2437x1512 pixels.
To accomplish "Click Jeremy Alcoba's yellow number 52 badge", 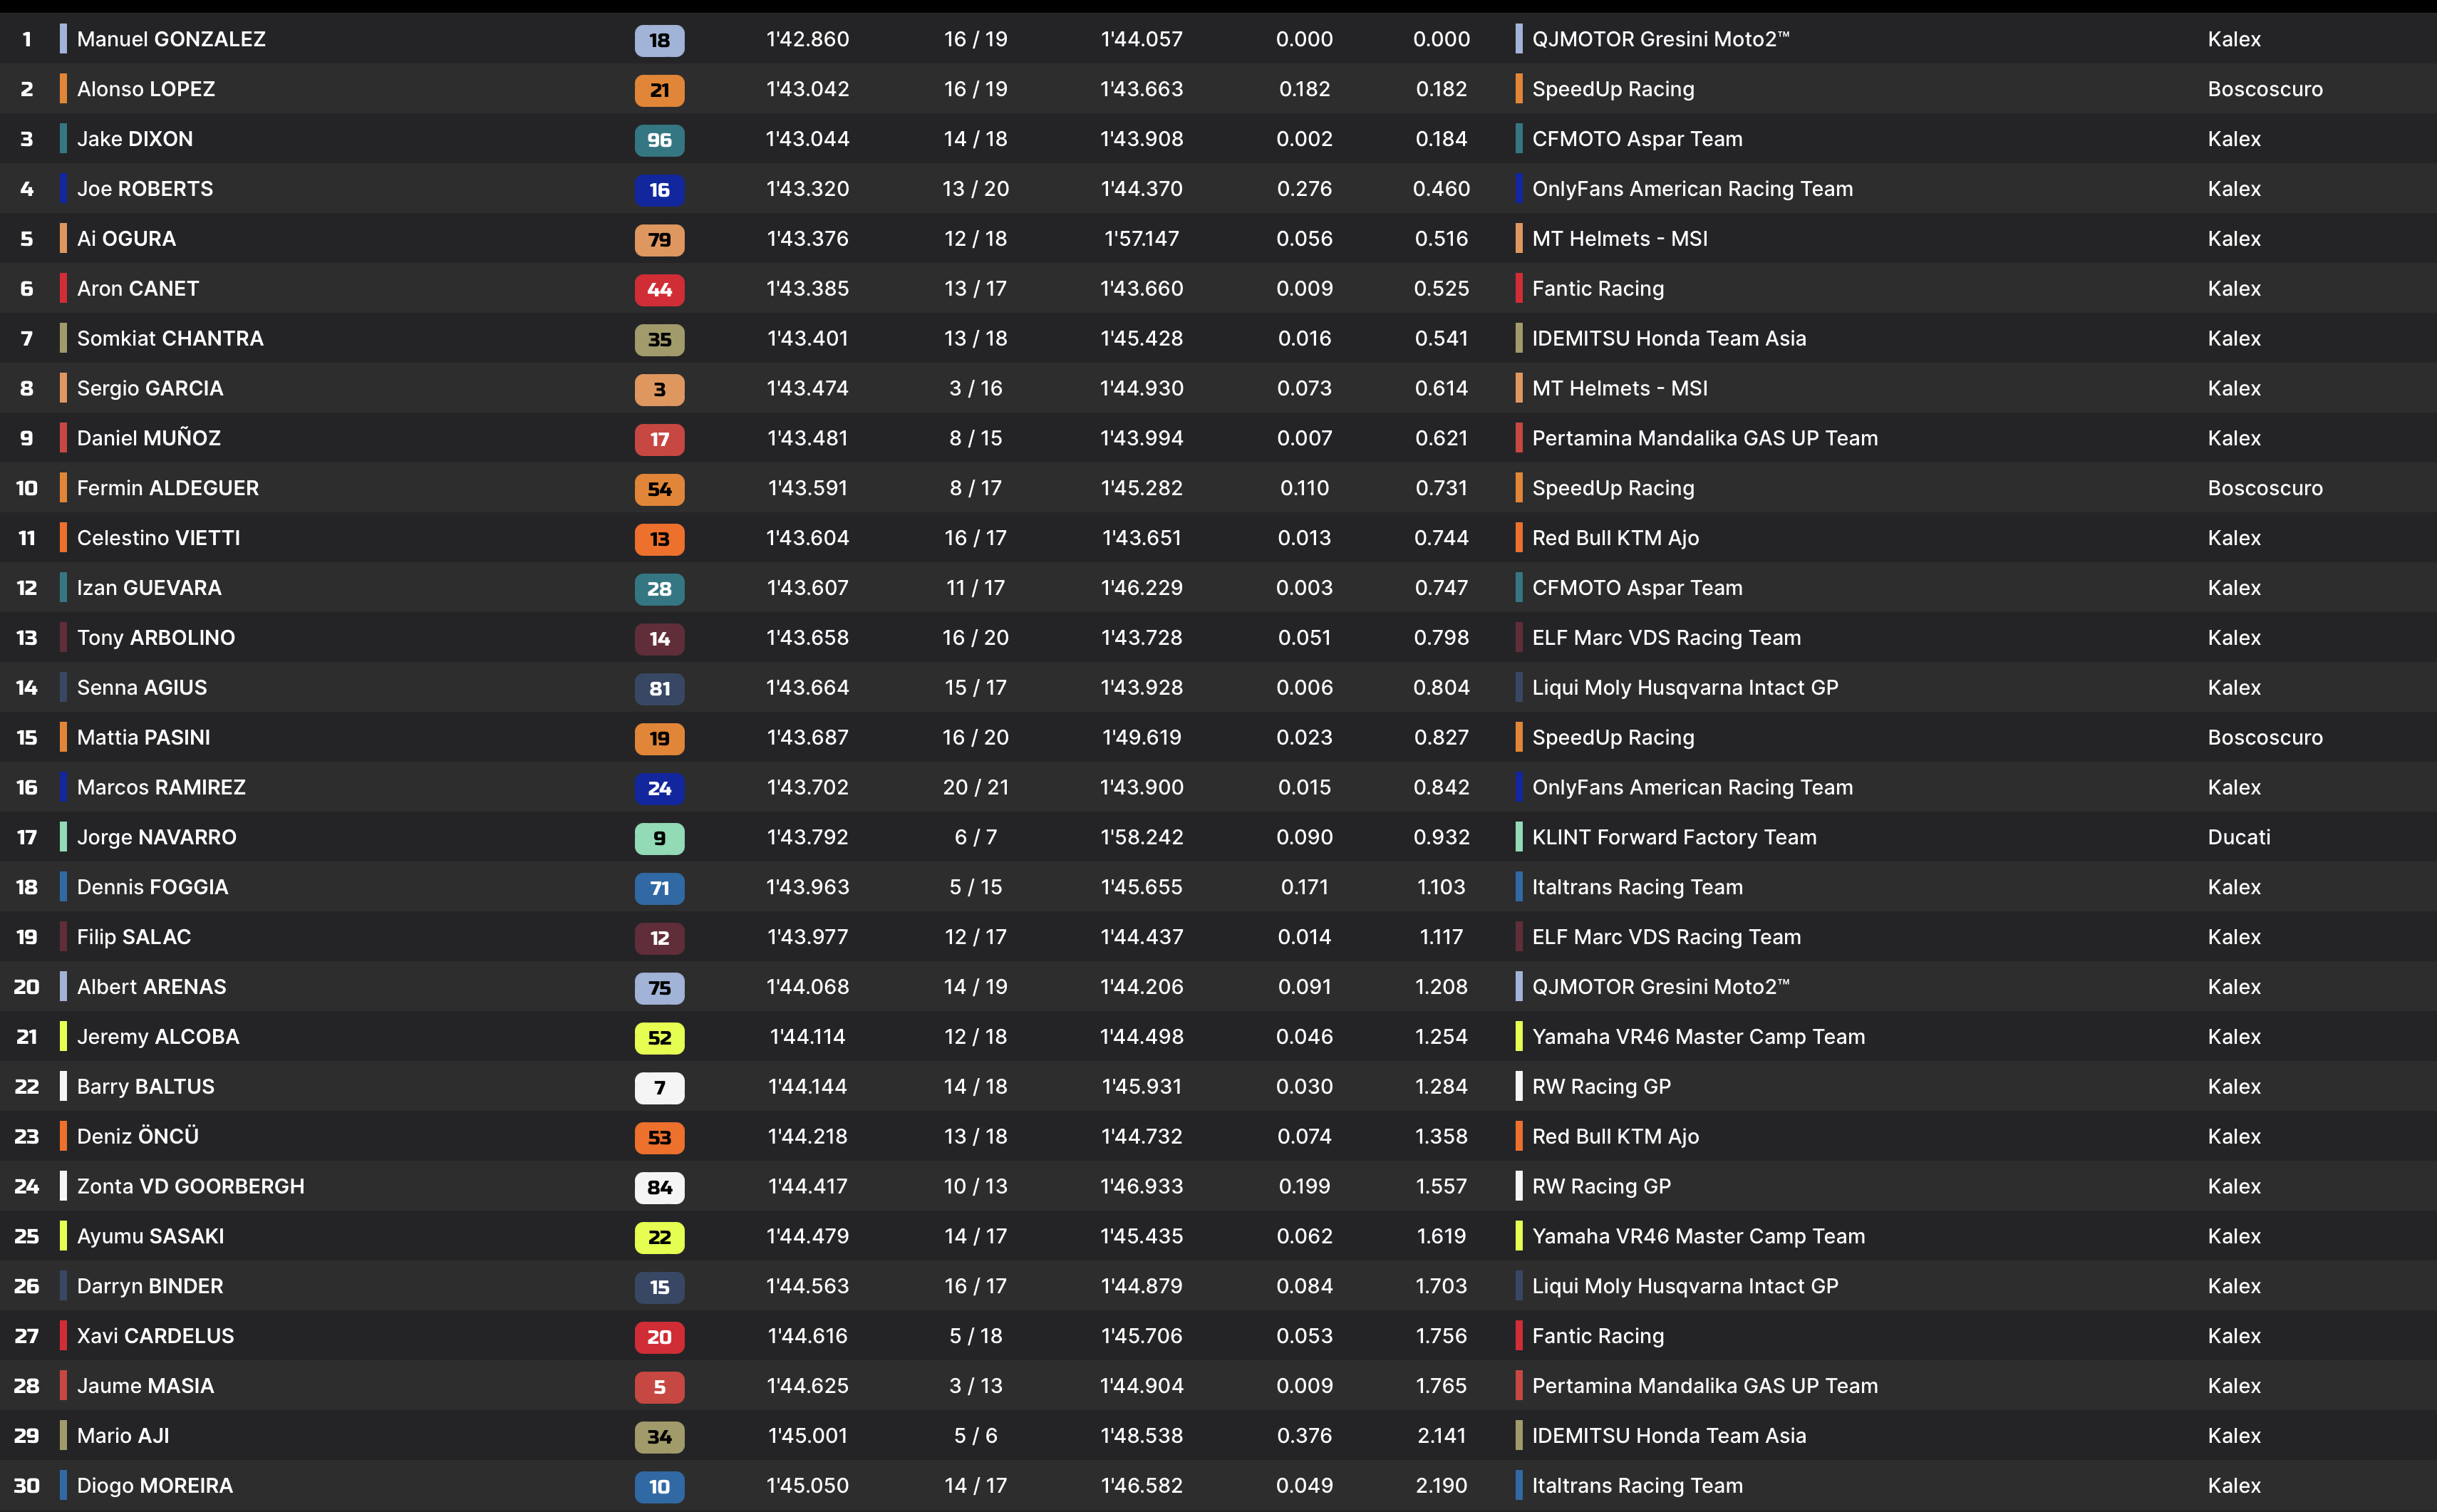I will [x=659, y=1038].
